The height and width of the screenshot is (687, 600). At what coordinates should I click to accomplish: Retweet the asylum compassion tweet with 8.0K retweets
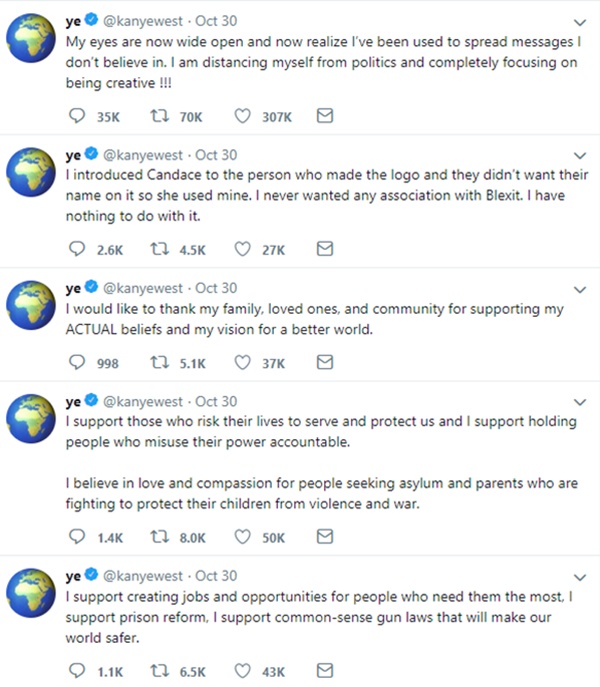(x=157, y=537)
